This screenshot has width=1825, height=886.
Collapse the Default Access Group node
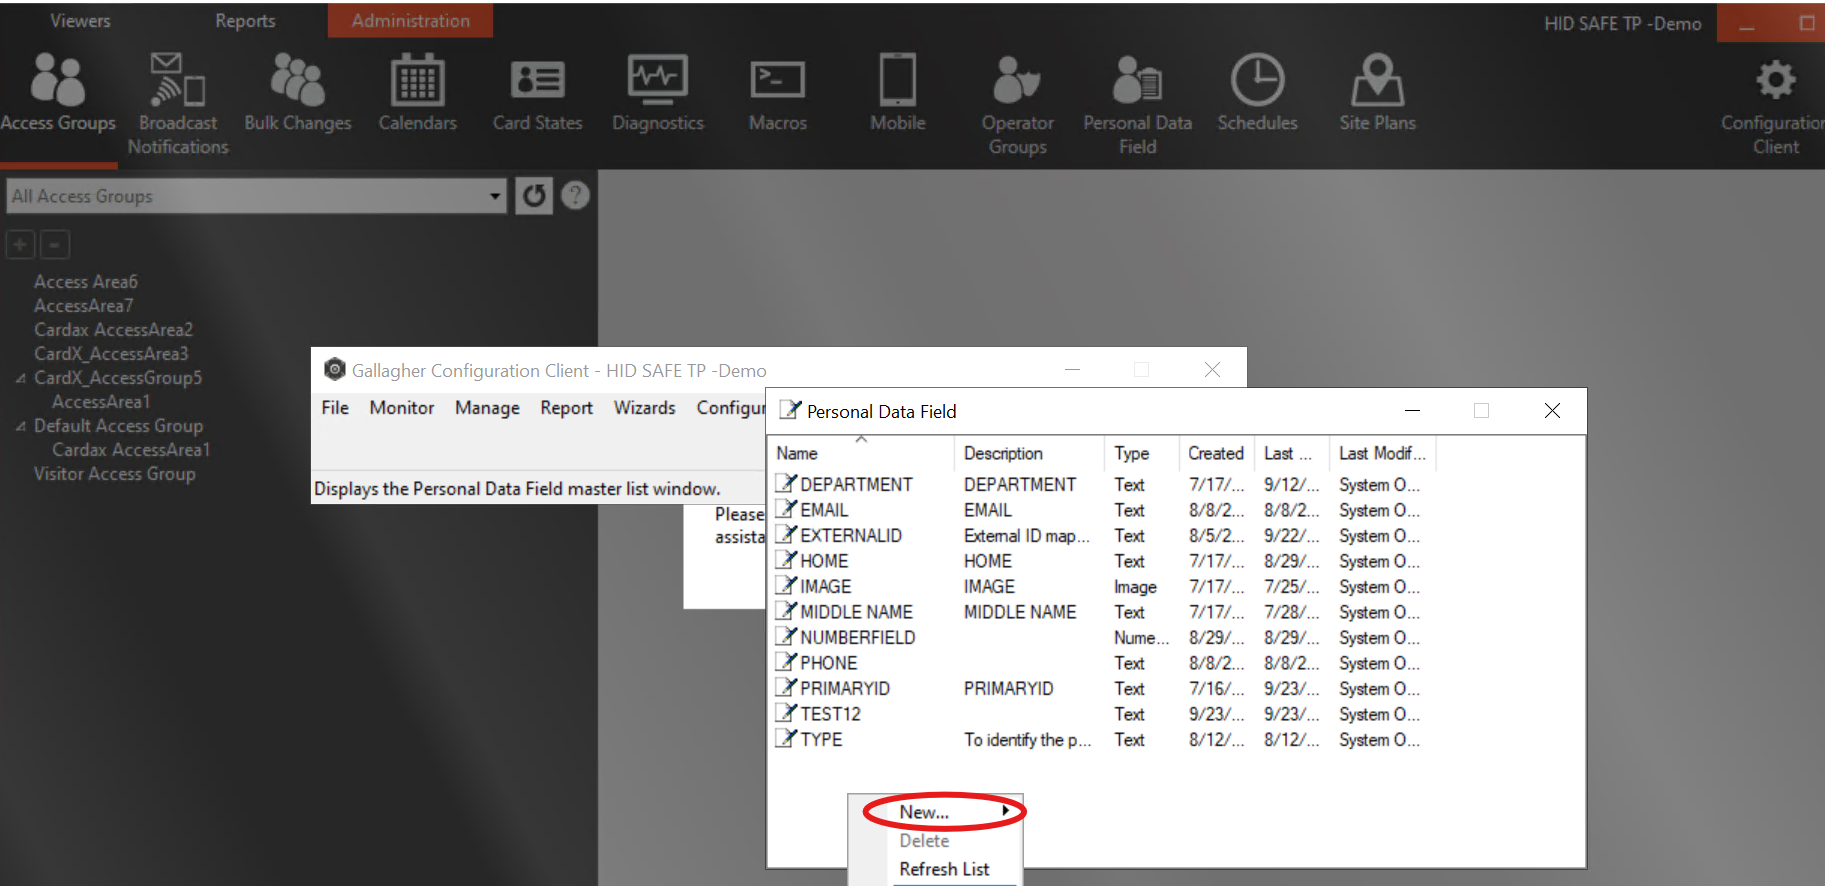coord(21,426)
